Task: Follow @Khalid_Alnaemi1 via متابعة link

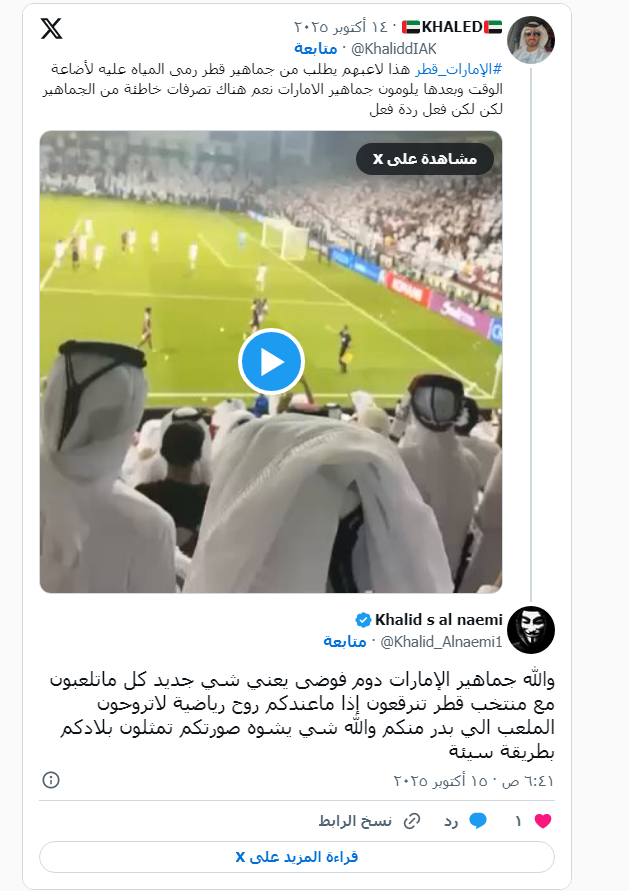Action: 345,642
